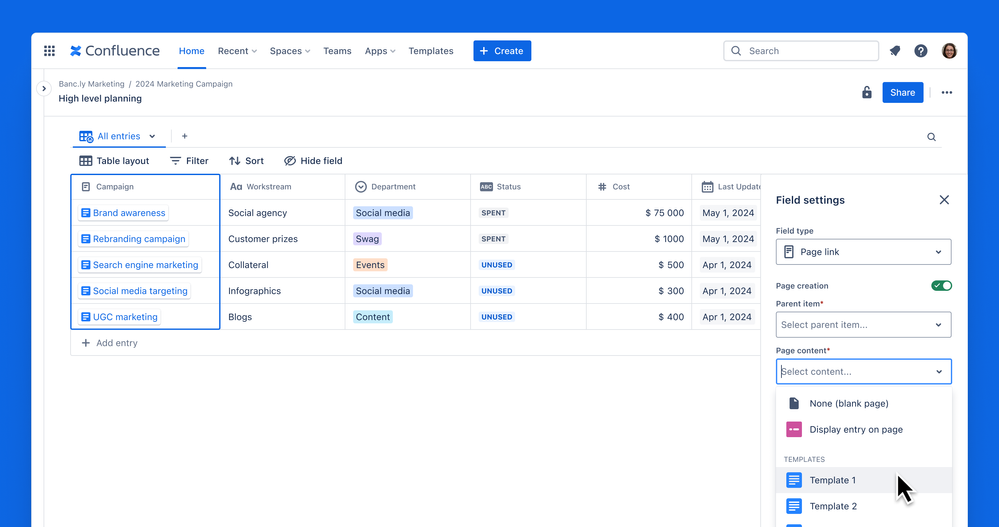Expand the All entries view dropdown
999x527 pixels.
click(152, 136)
